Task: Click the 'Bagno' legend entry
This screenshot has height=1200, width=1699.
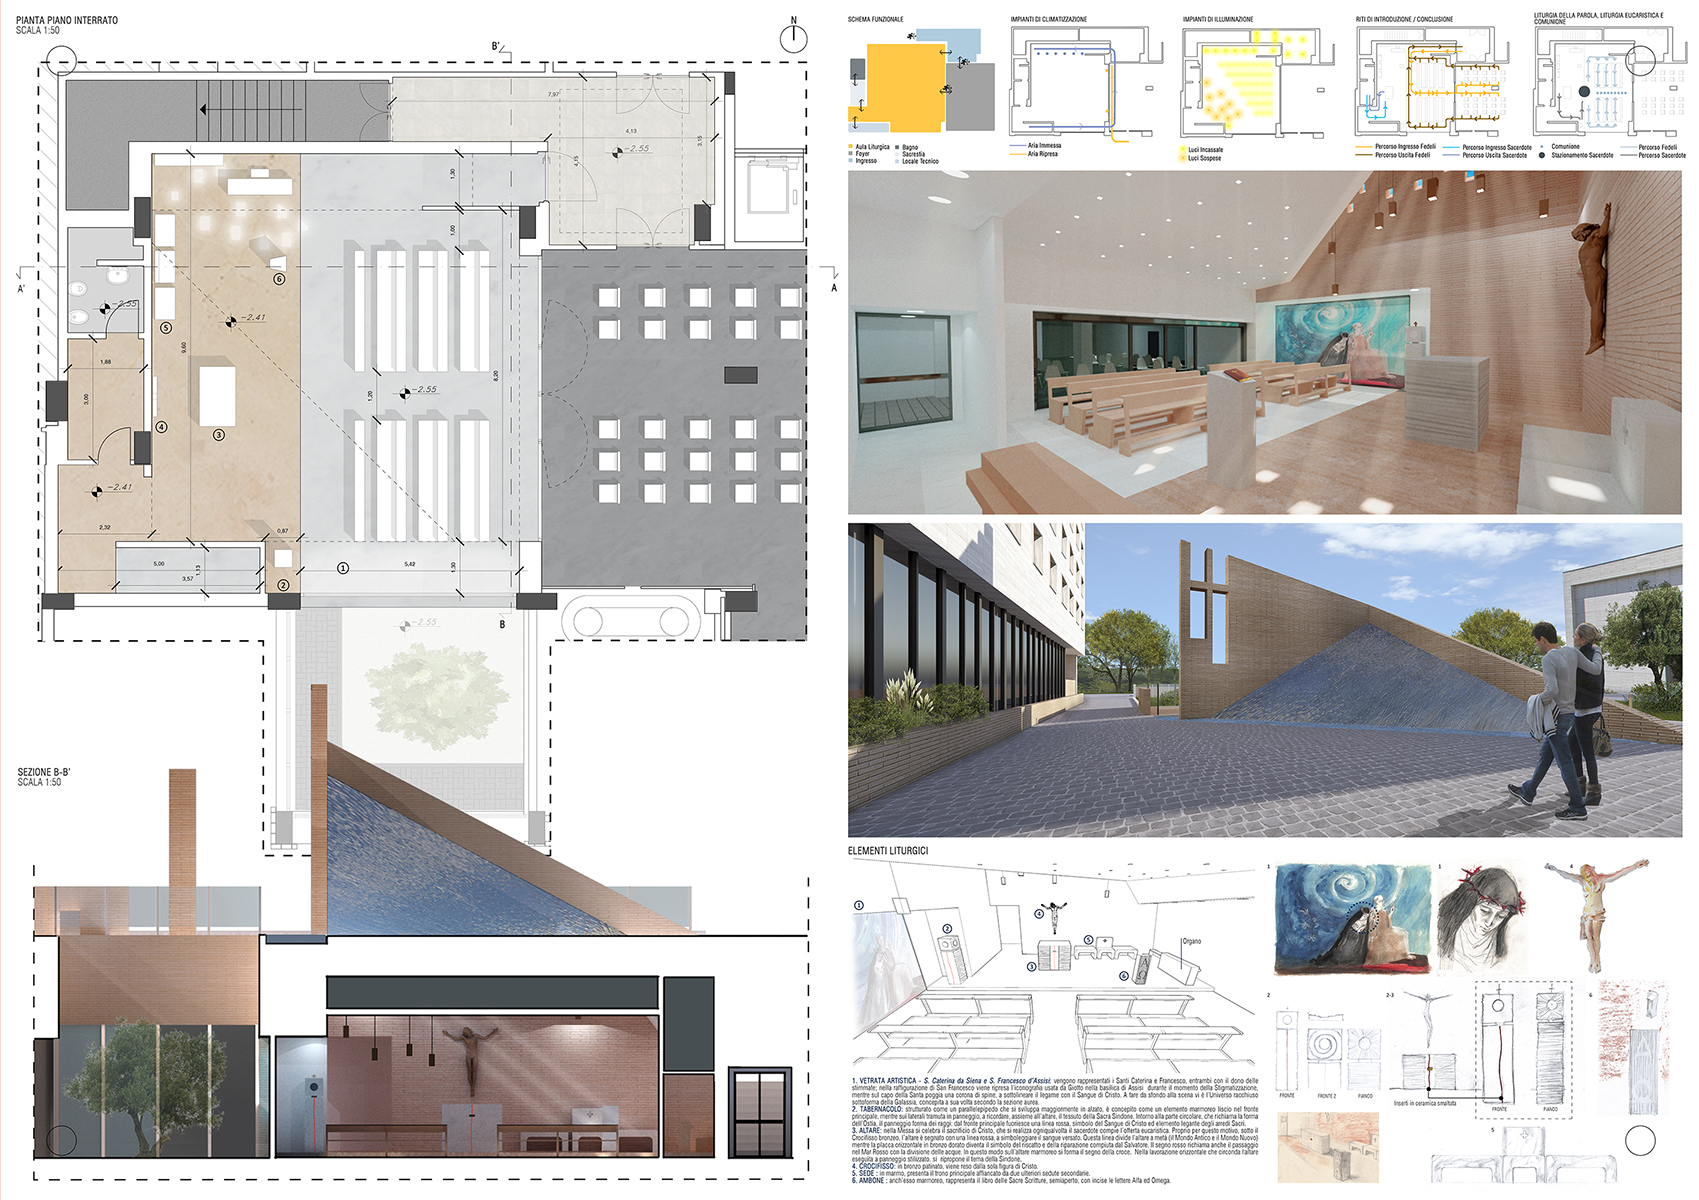Action: pos(906,147)
